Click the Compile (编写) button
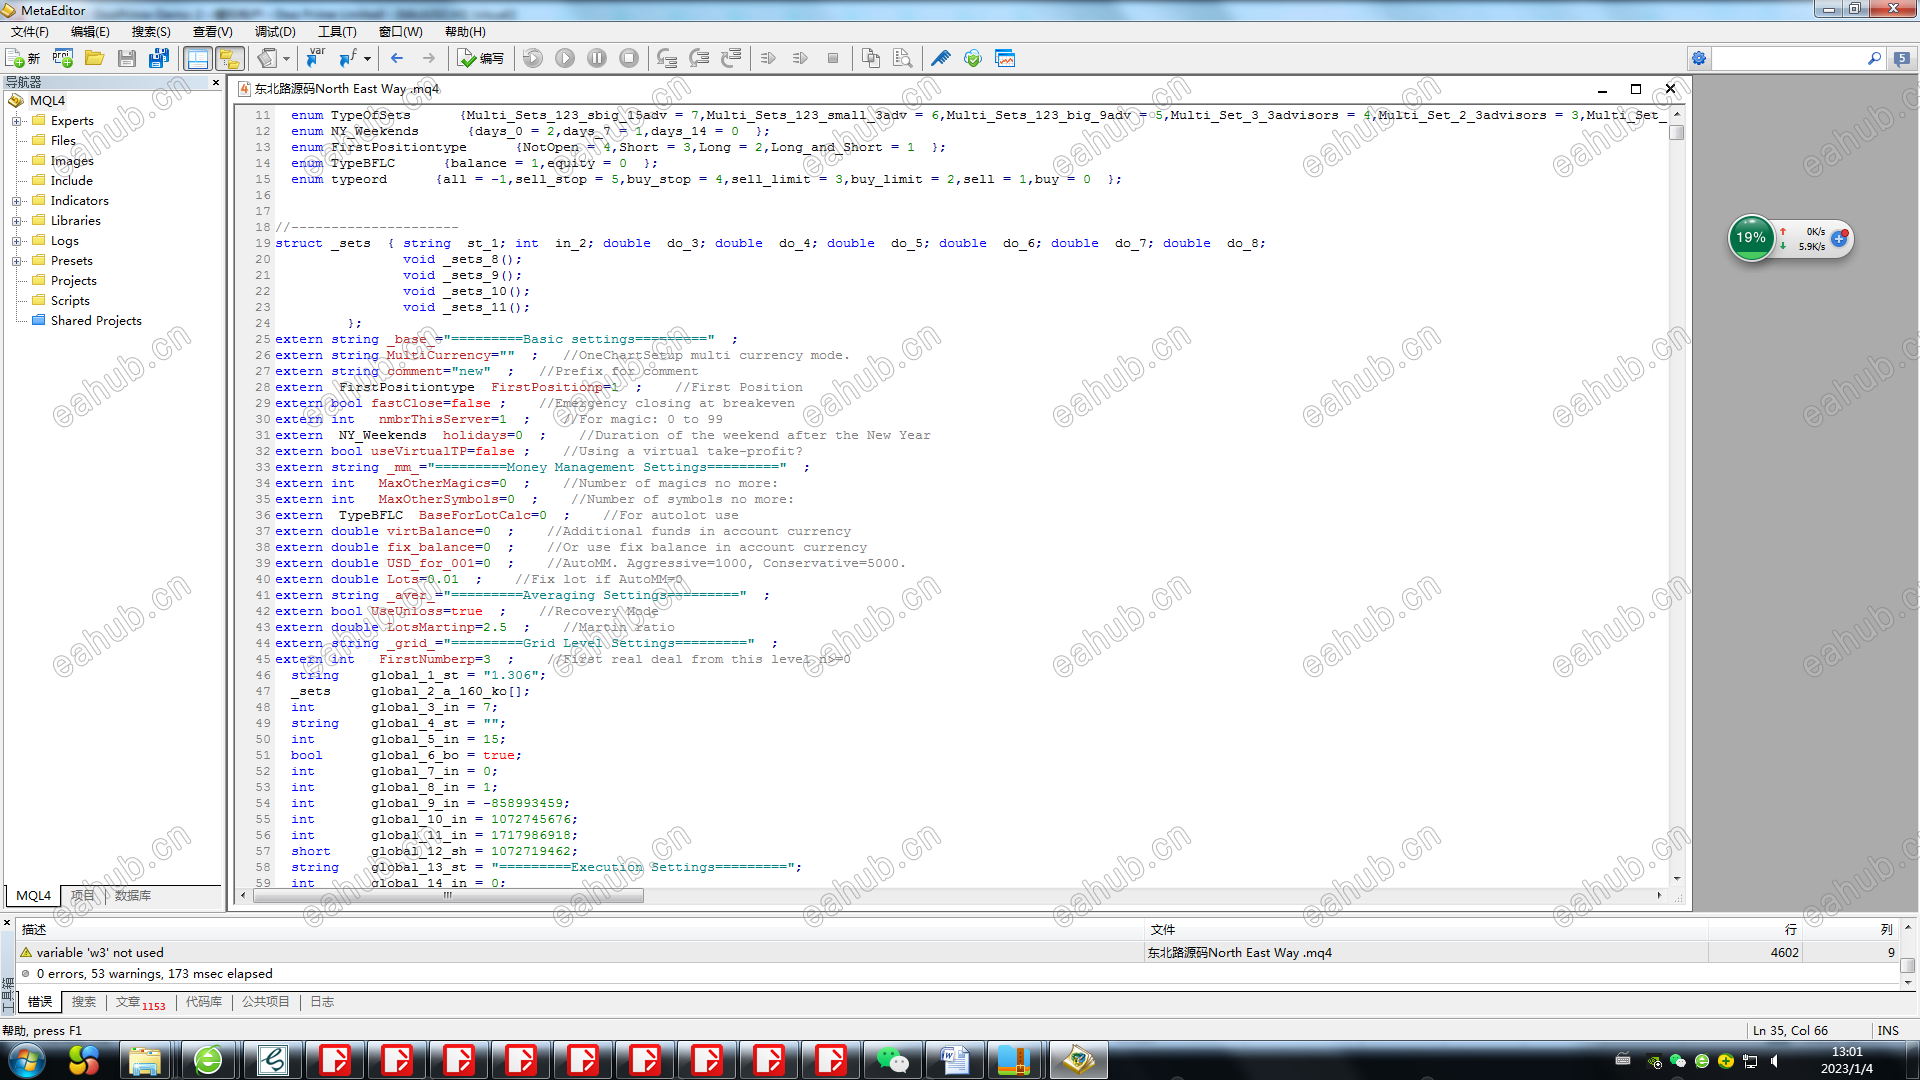This screenshot has height=1080, width=1920. 481,58
